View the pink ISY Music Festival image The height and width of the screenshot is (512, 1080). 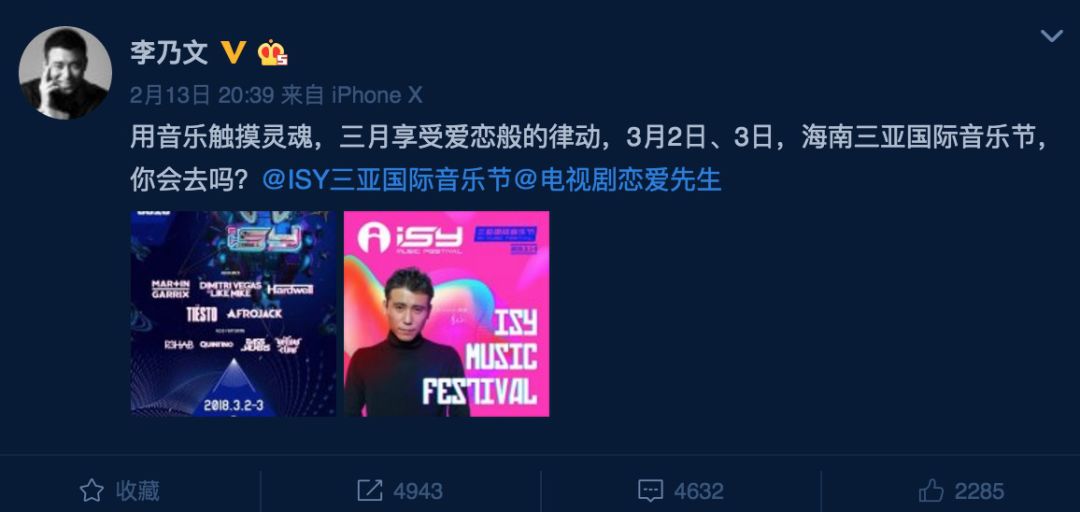tap(446, 314)
